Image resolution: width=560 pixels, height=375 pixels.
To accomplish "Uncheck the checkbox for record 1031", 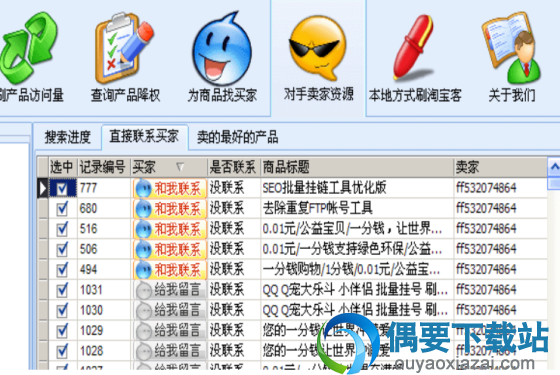I will click(x=62, y=290).
